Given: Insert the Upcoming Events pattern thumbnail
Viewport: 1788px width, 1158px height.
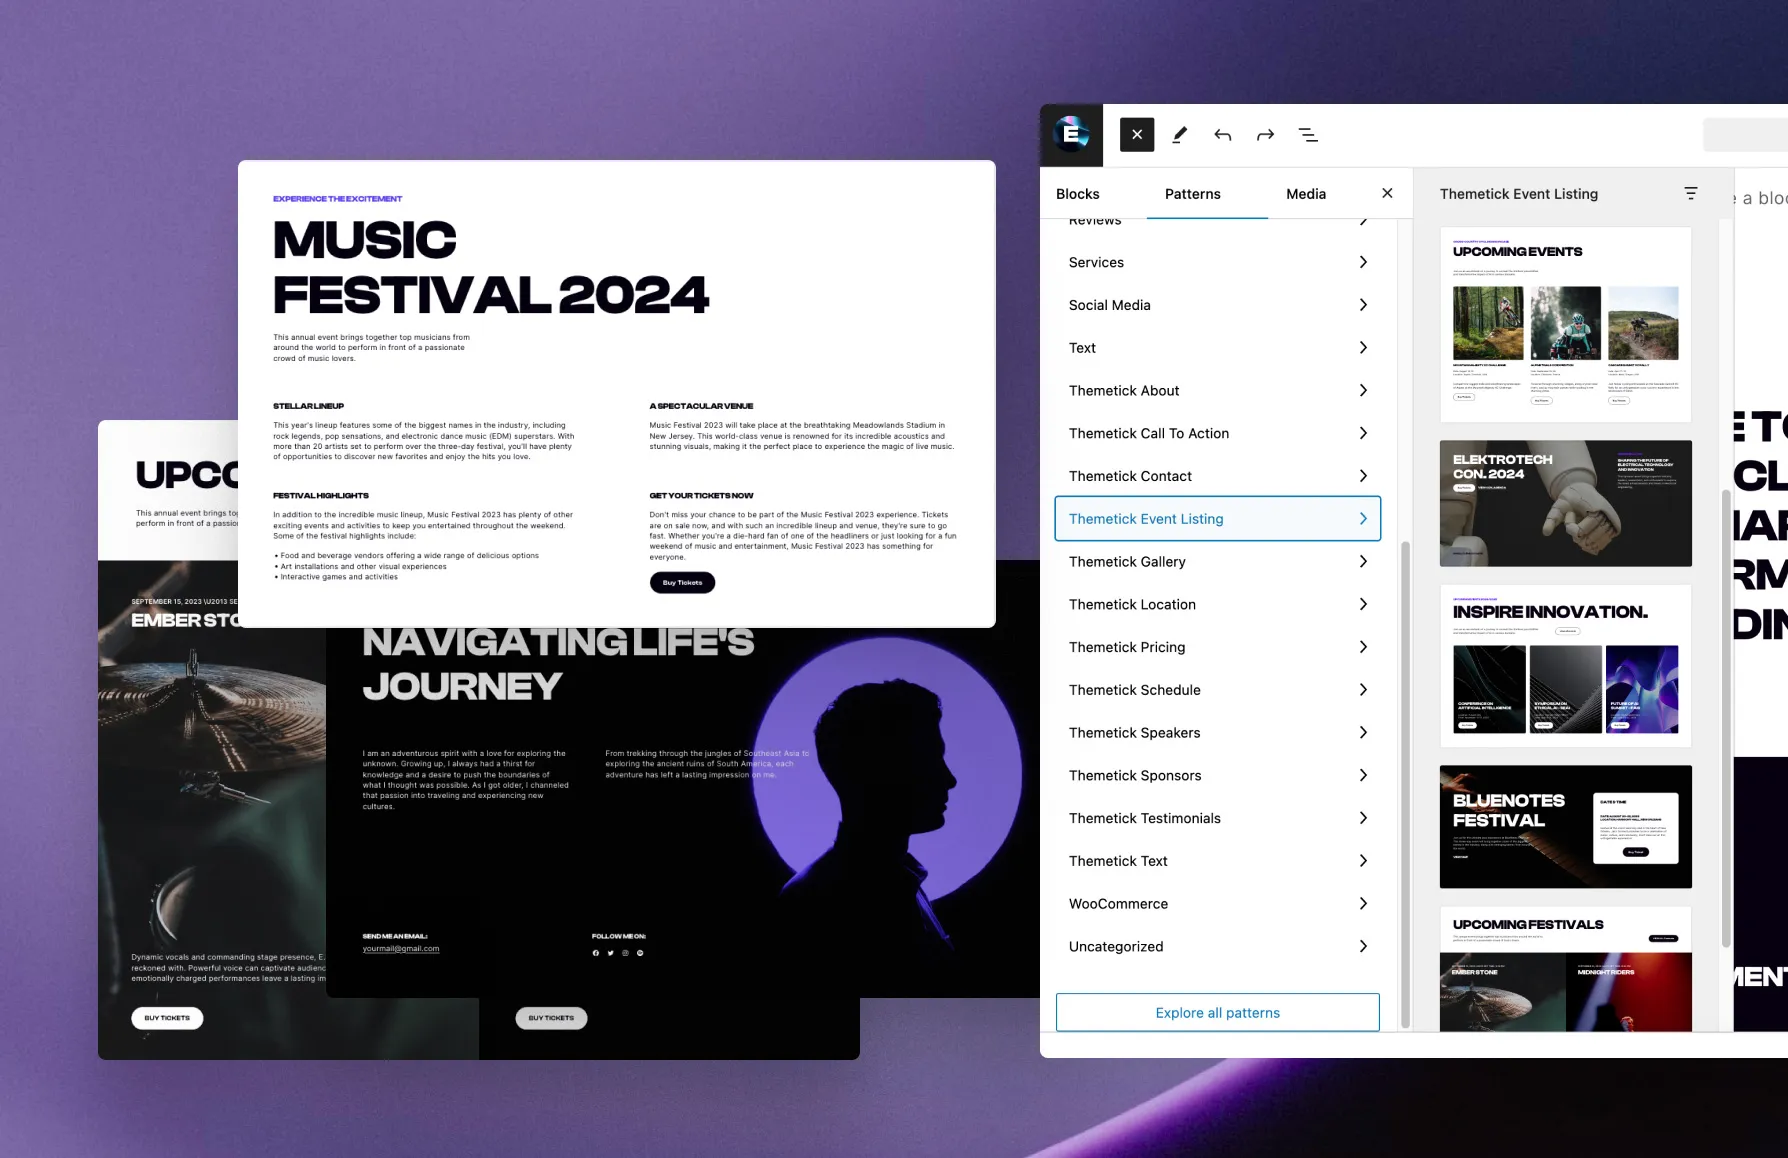Looking at the screenshot, I should (1565, 325).
